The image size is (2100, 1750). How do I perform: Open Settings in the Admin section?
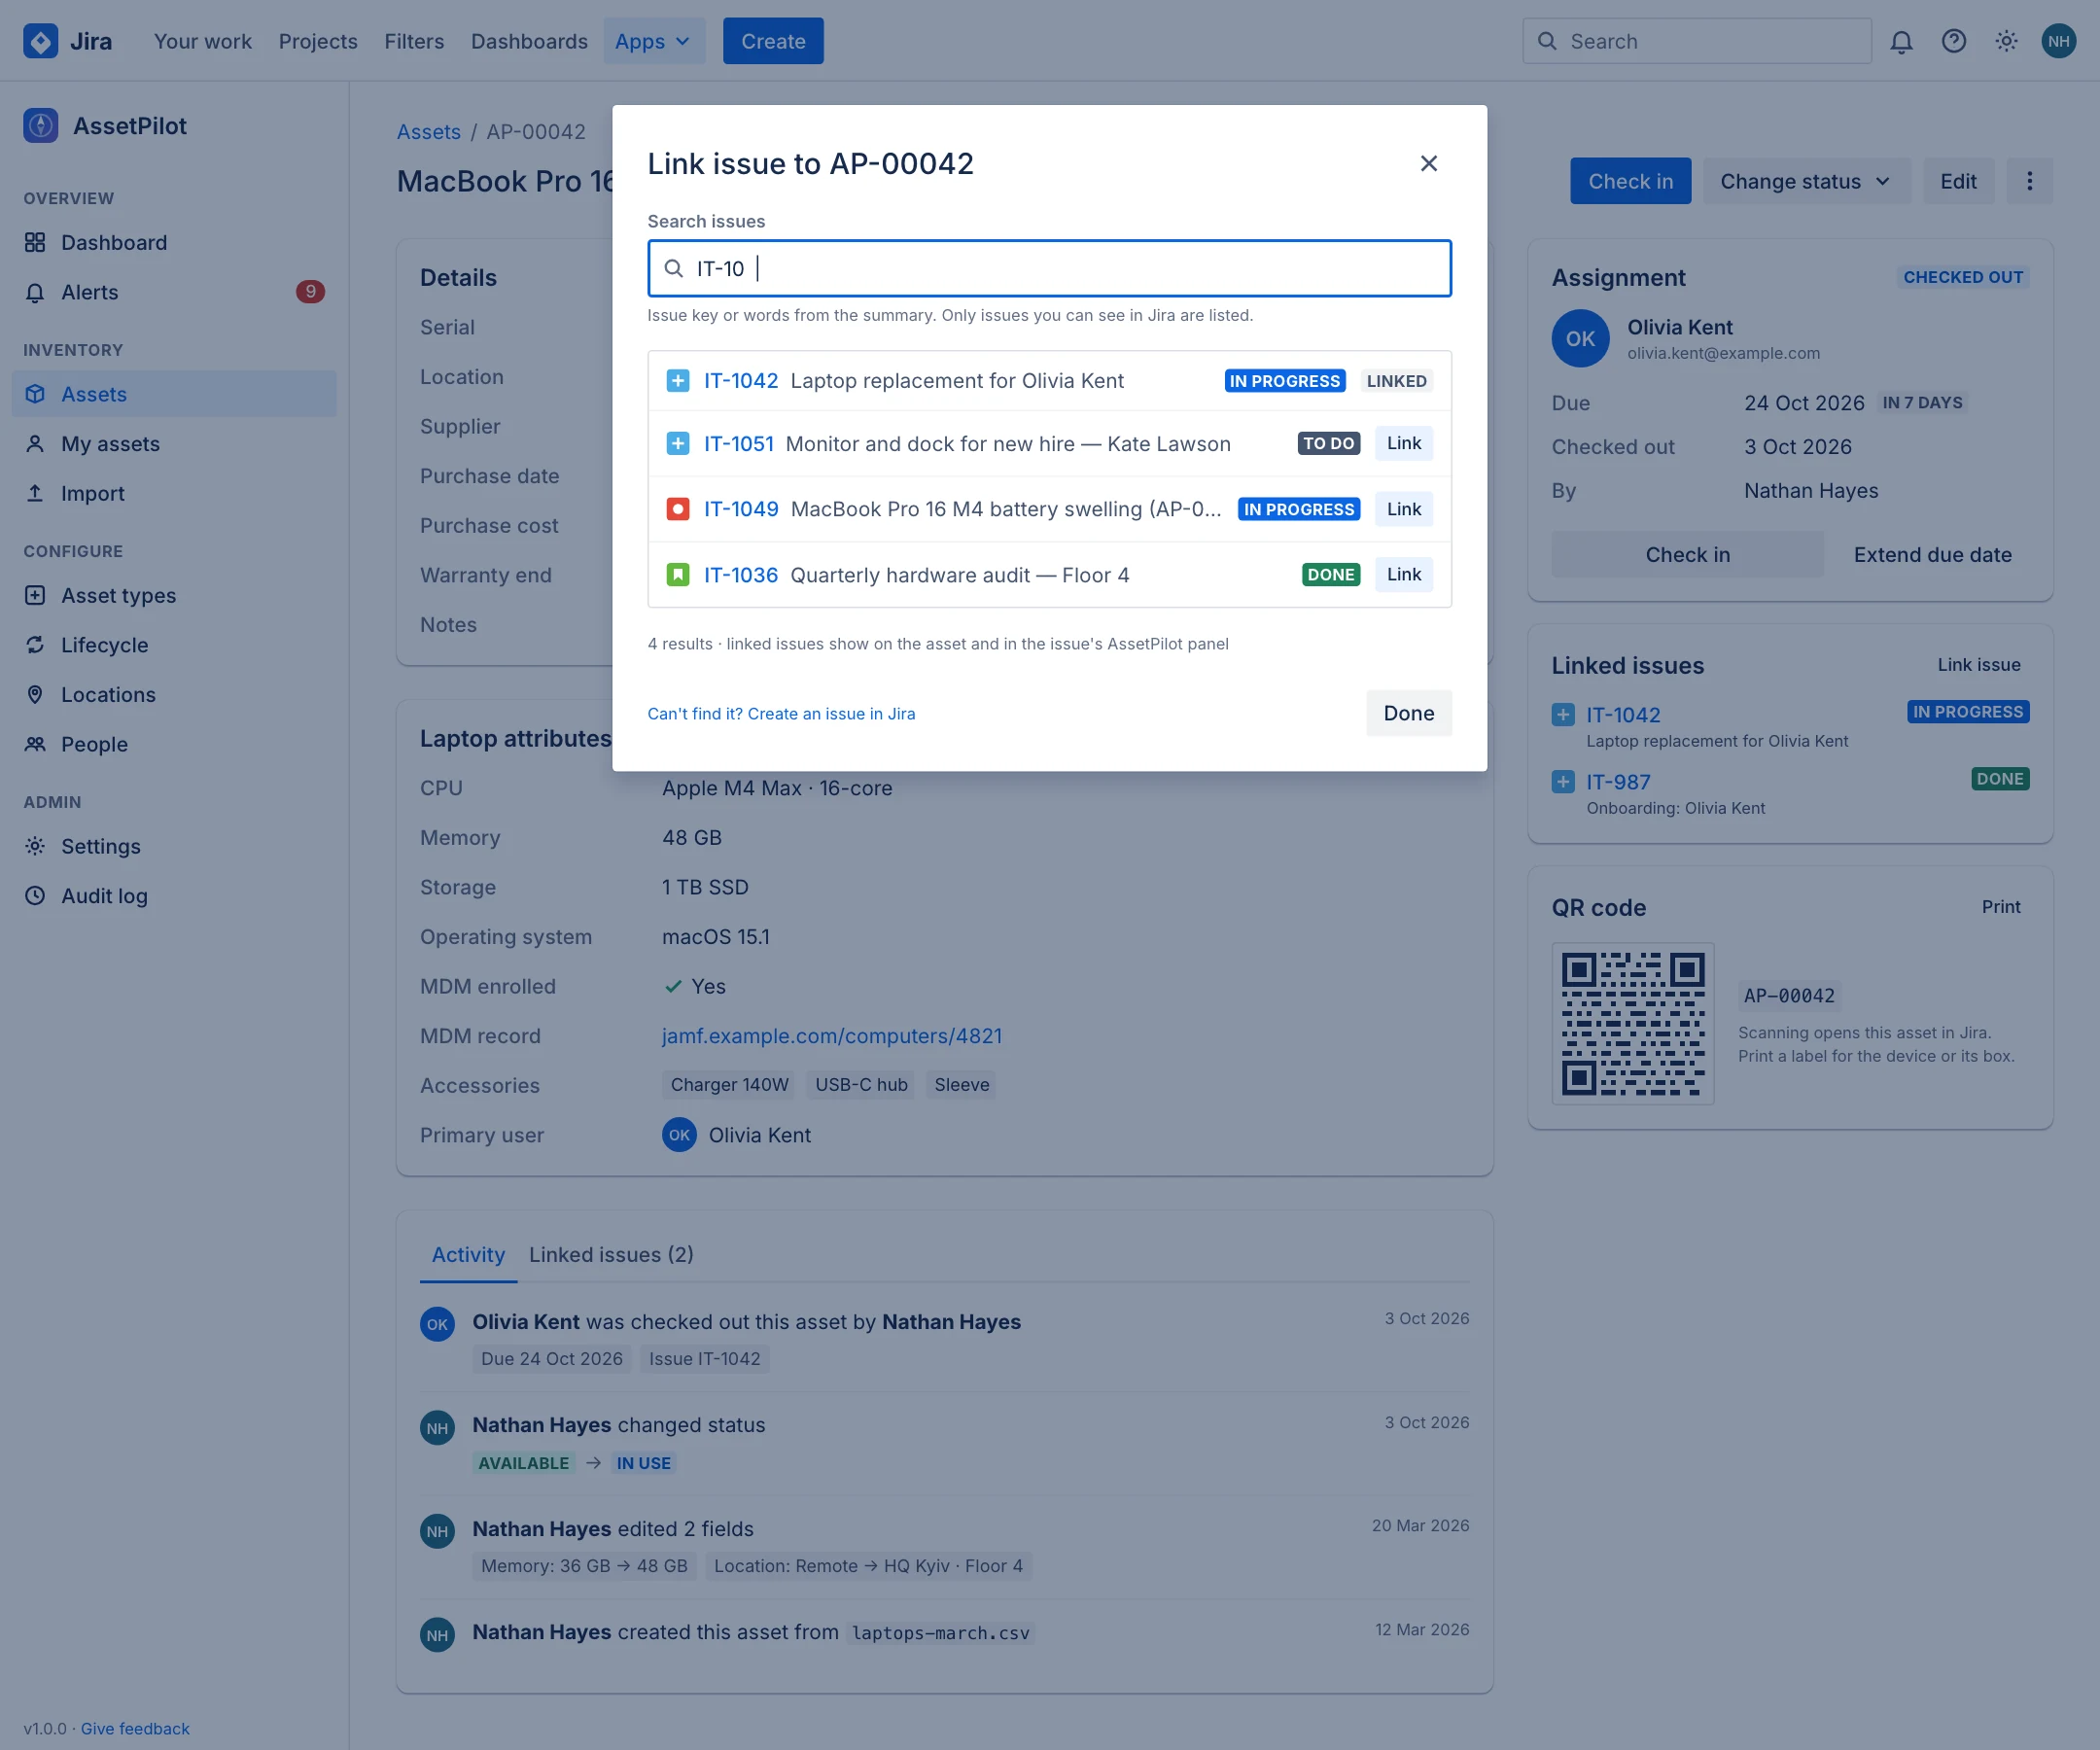[174, 846]
